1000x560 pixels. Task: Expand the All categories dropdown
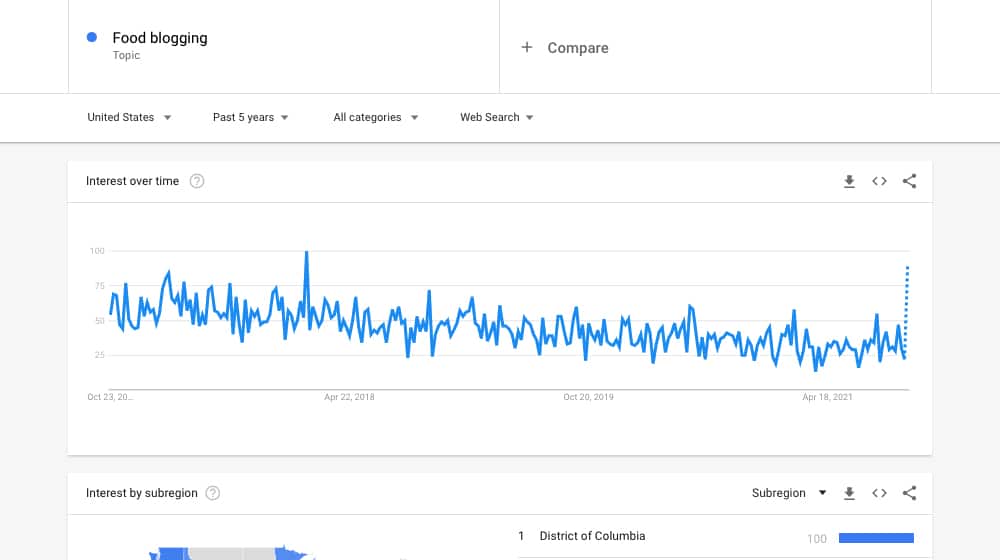(376, 117)
